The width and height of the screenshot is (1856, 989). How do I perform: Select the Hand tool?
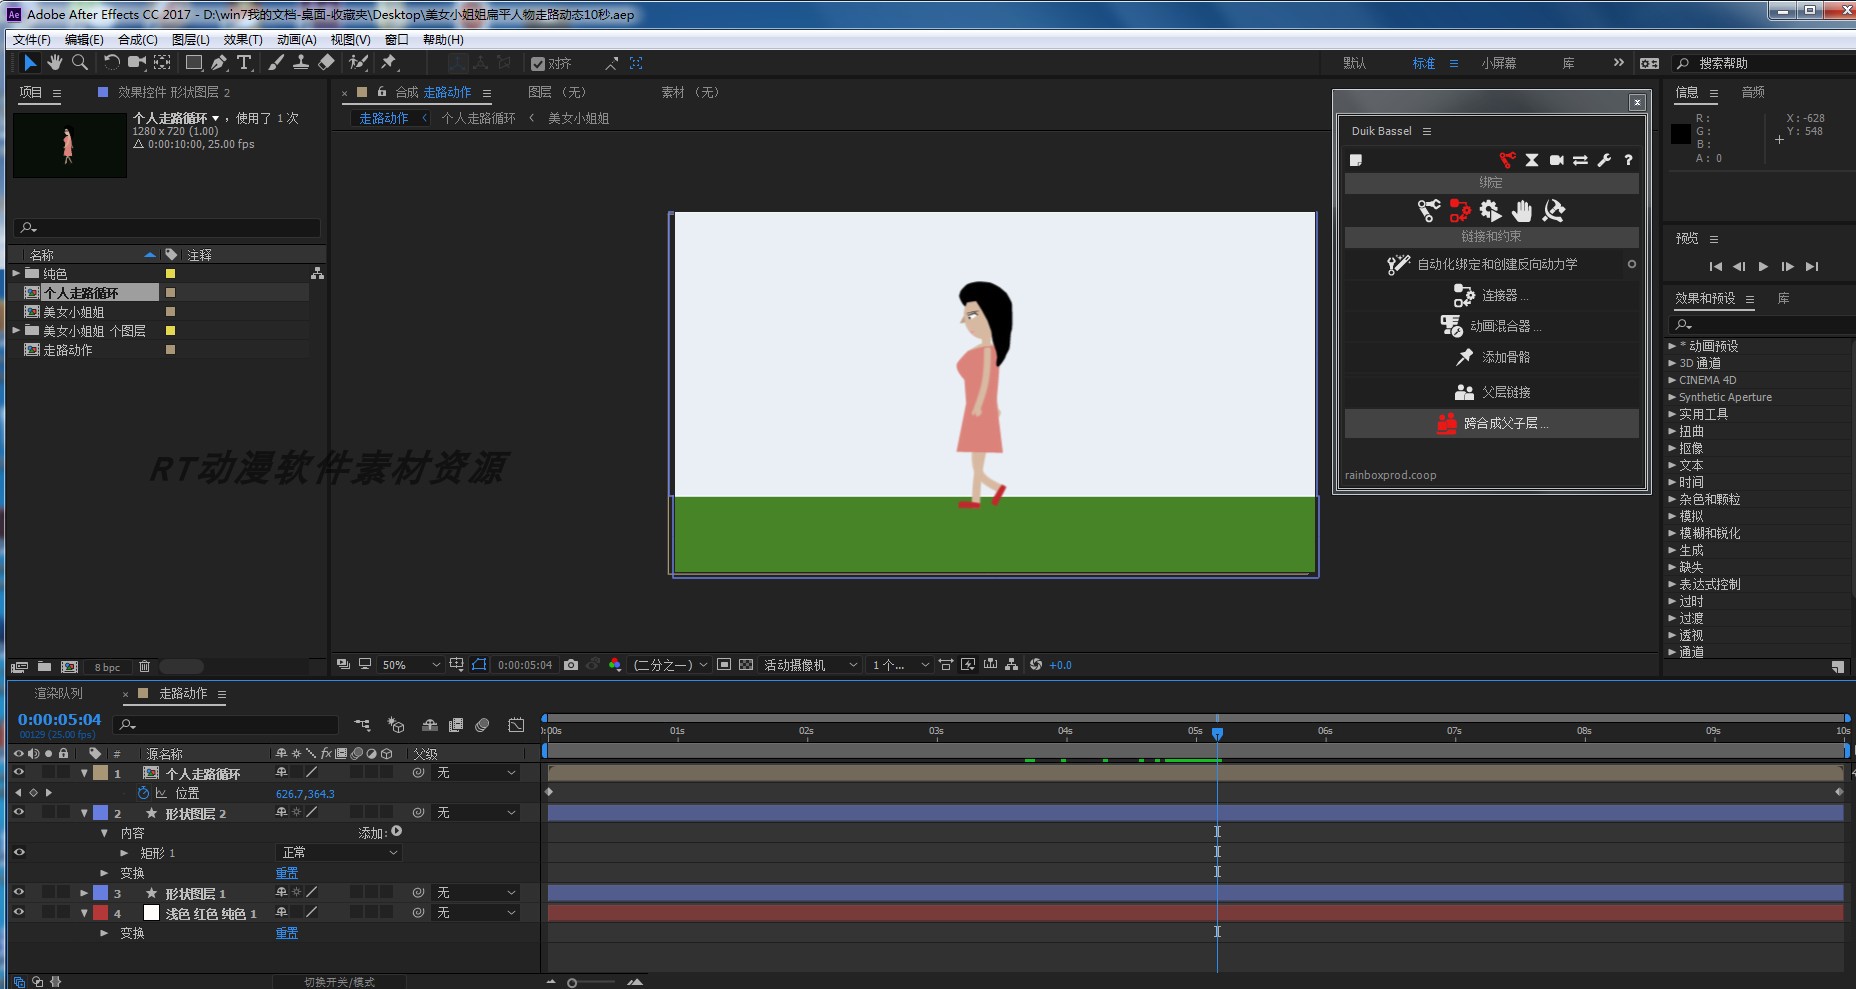(x=55, y=63)
